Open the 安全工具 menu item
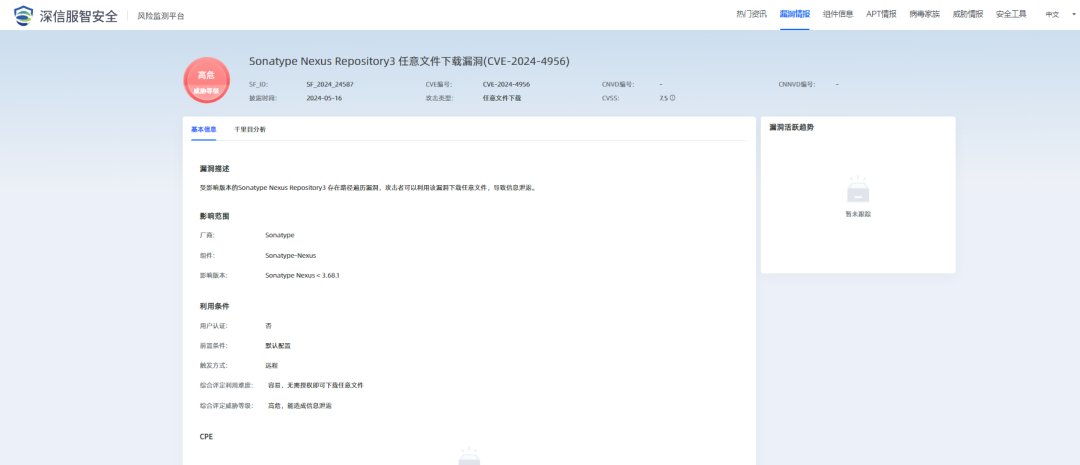This screenshot has height=465, width=1080. click(1010, 14)
